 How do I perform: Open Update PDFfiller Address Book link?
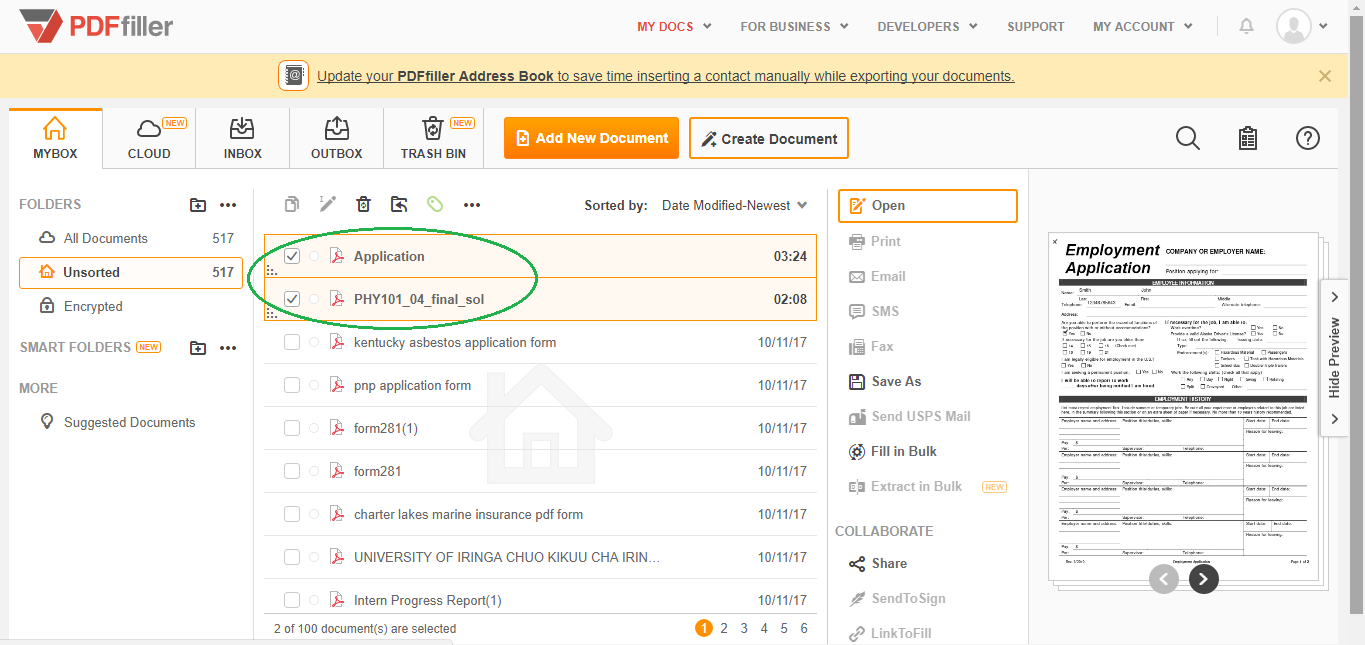(x=666, y=76)
